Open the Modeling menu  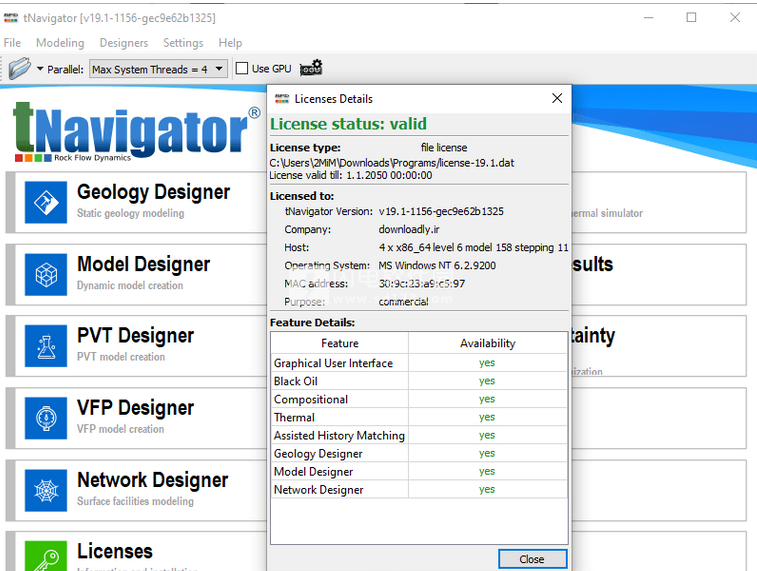[x=60, y=43]
